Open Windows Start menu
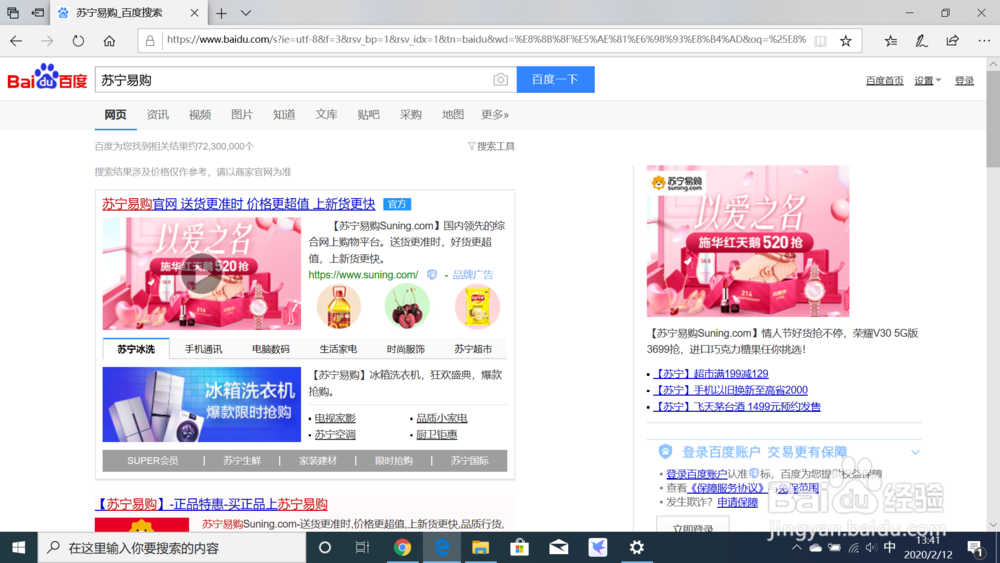Screen dimensions: 1000x563 click(18, 548)
